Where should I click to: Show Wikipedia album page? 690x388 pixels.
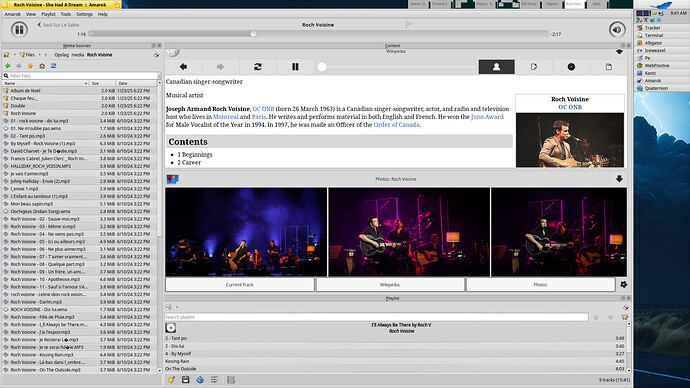tap(571, 67)
